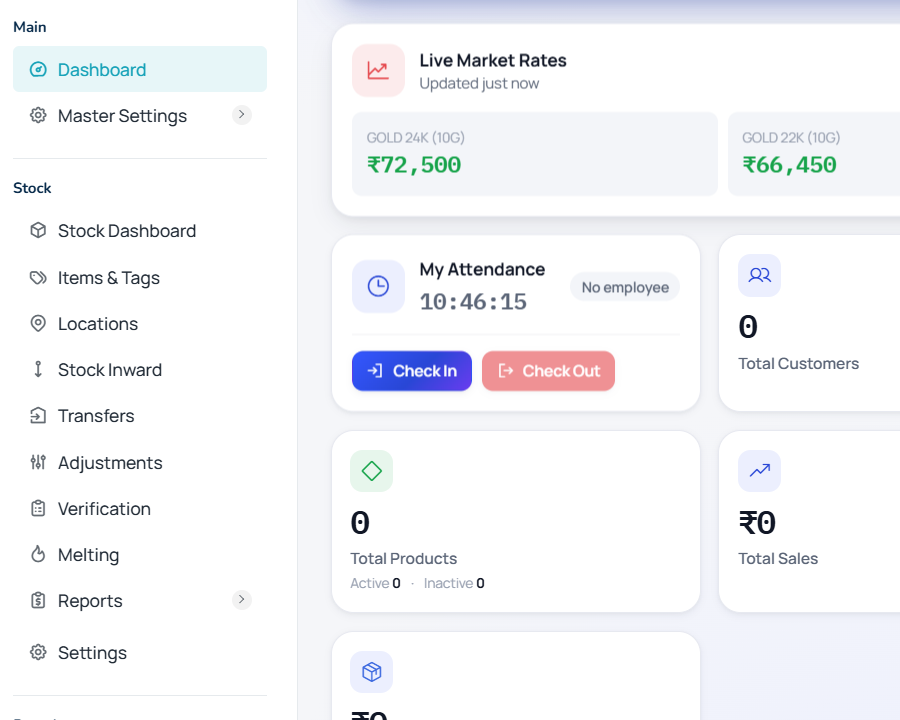Viewport: 900px width, 720px height.
Task: Click the Check Out button
Action: [548, 371]
